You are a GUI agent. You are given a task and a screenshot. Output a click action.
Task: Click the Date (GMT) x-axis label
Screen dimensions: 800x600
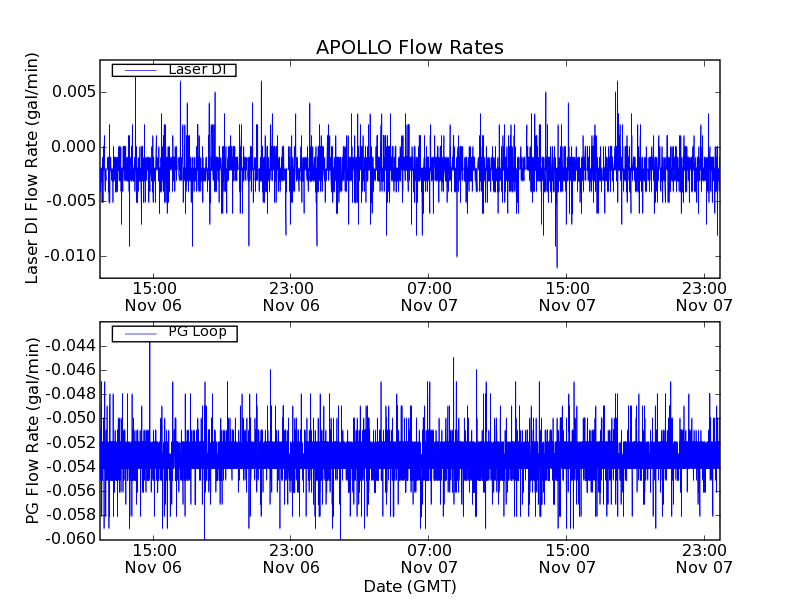point(409,586)
